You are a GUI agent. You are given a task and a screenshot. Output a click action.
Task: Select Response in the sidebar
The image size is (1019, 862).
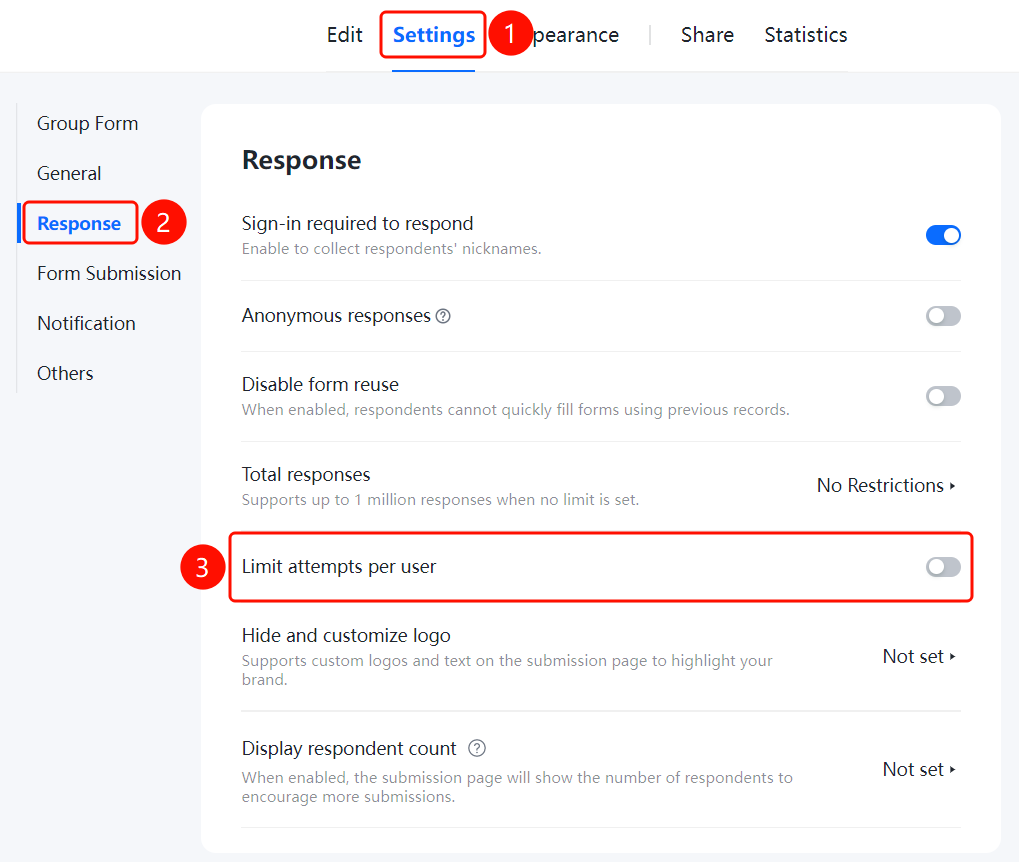pyautogui.click(x=79, y=223)
